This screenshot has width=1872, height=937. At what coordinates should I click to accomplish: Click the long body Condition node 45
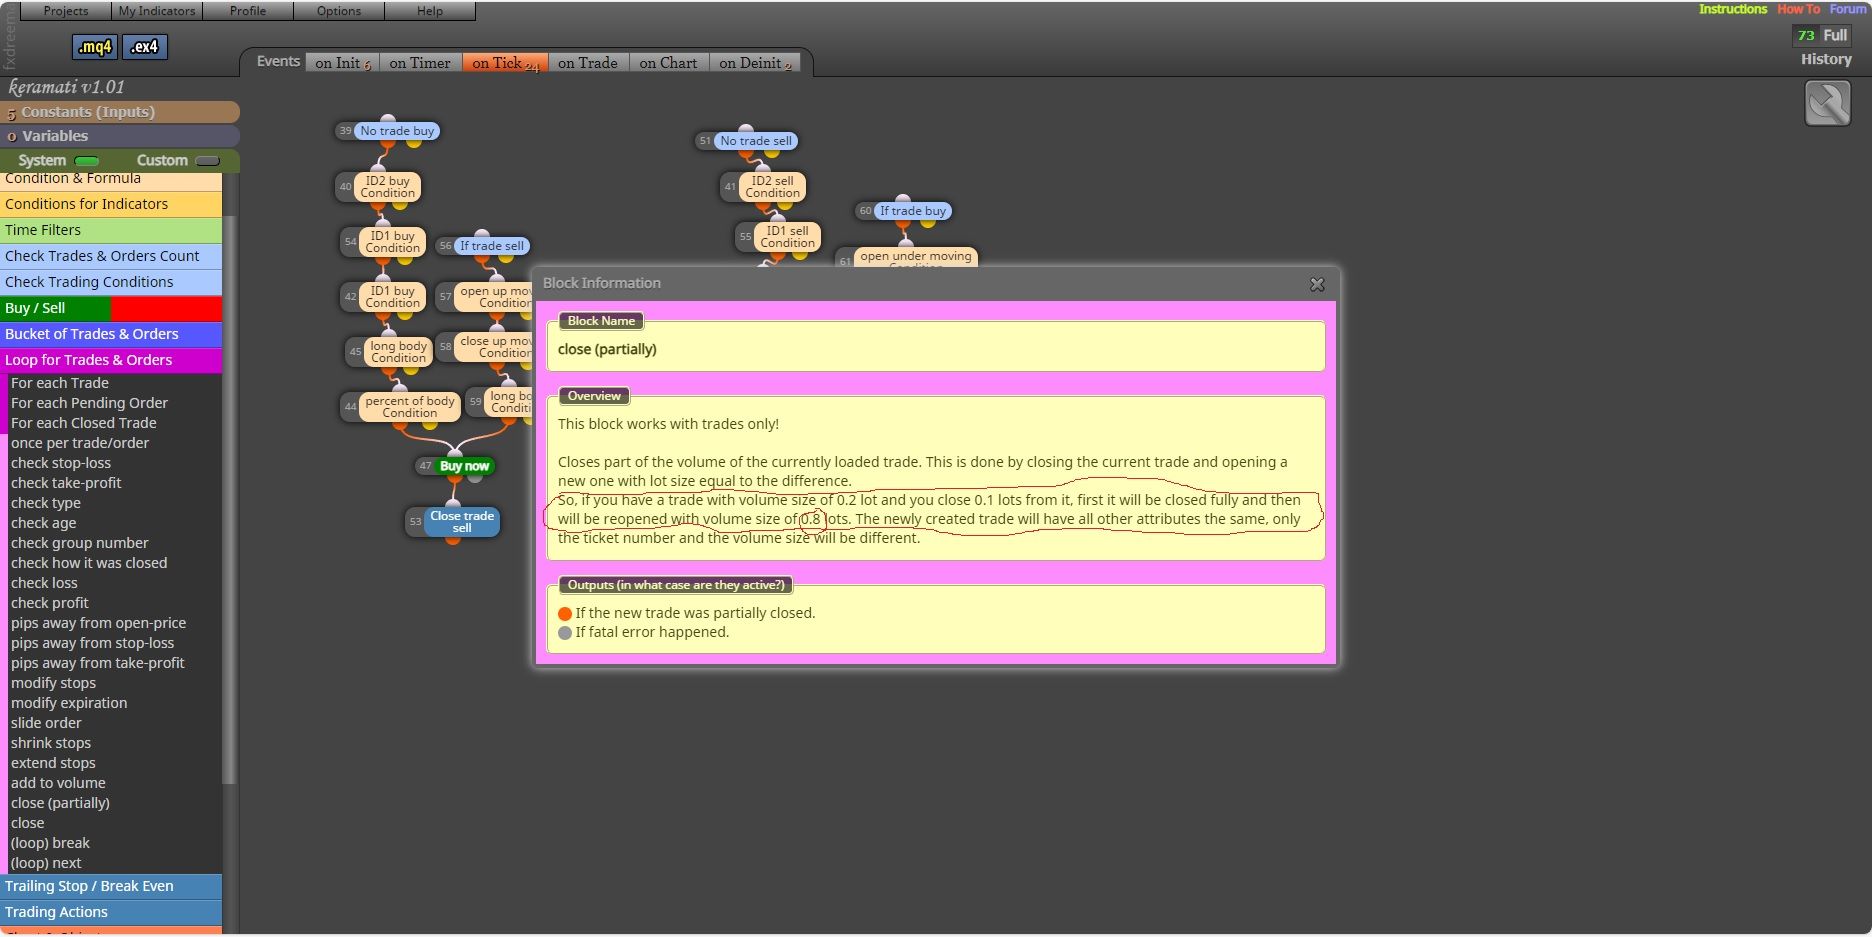coord(398,352)
